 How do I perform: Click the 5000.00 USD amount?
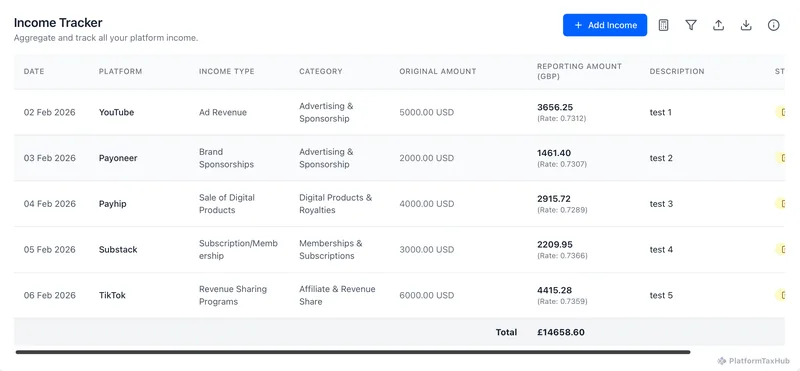point(427,112)
